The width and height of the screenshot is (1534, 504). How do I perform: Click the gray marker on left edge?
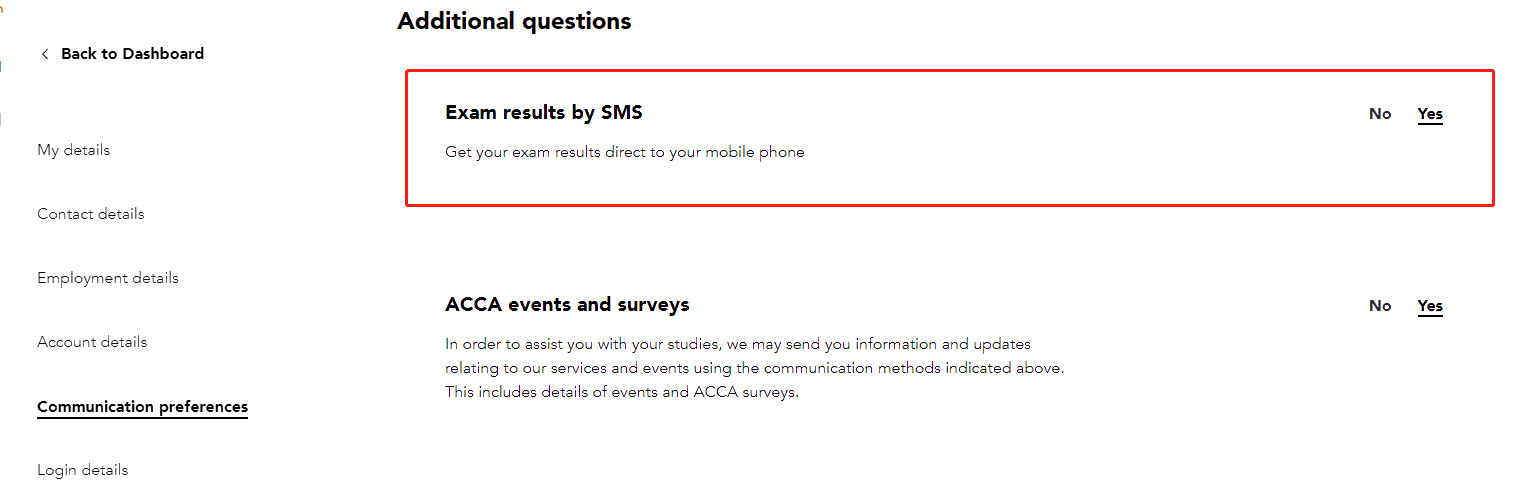point(1,120)
